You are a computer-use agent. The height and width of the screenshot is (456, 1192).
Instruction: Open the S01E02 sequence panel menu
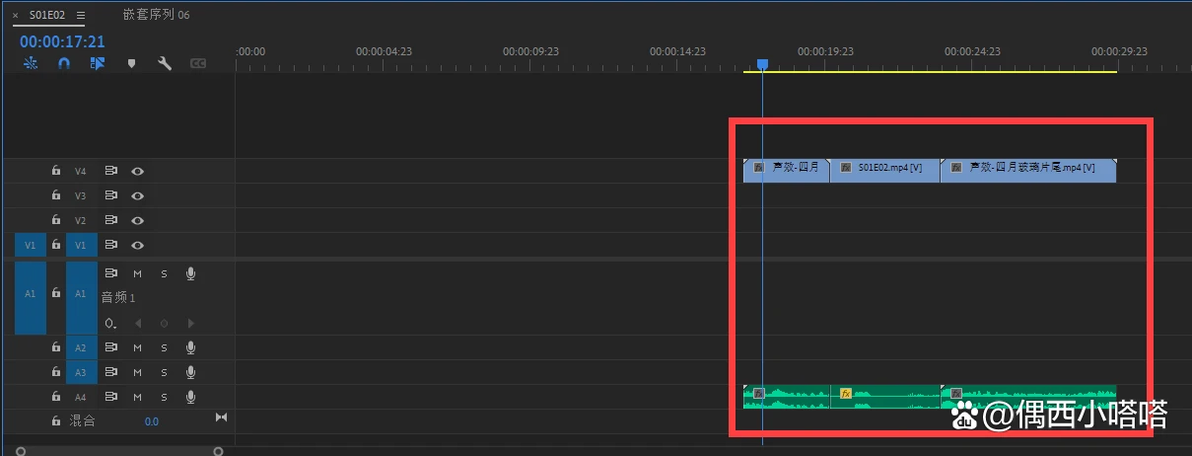(81, 15)
